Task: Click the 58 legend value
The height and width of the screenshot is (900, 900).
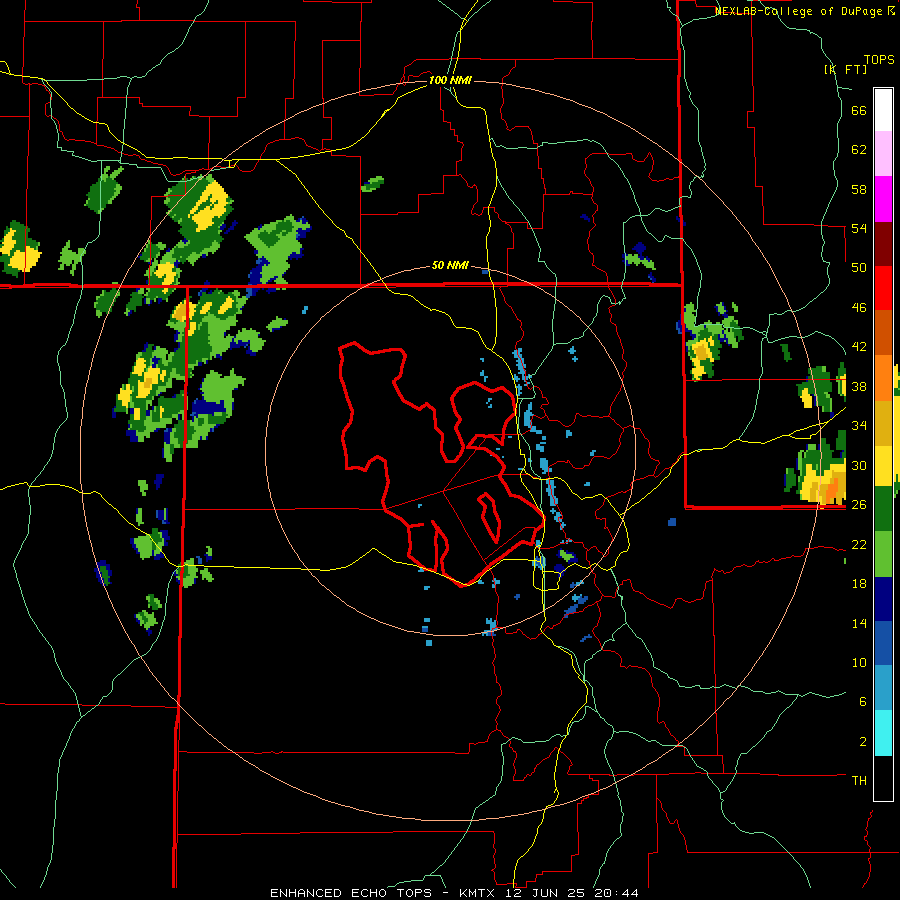Action: (x=859, y=189)
